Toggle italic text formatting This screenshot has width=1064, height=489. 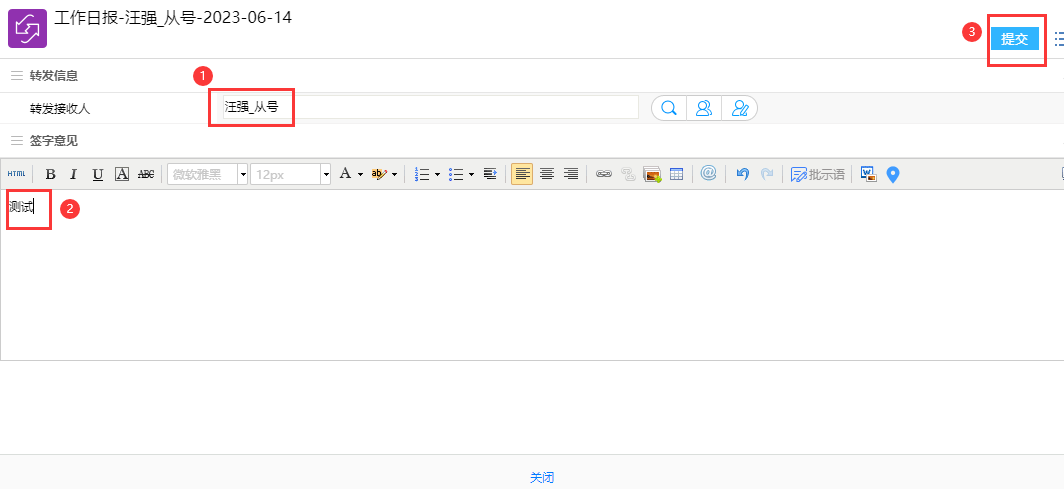pos(73,174)
